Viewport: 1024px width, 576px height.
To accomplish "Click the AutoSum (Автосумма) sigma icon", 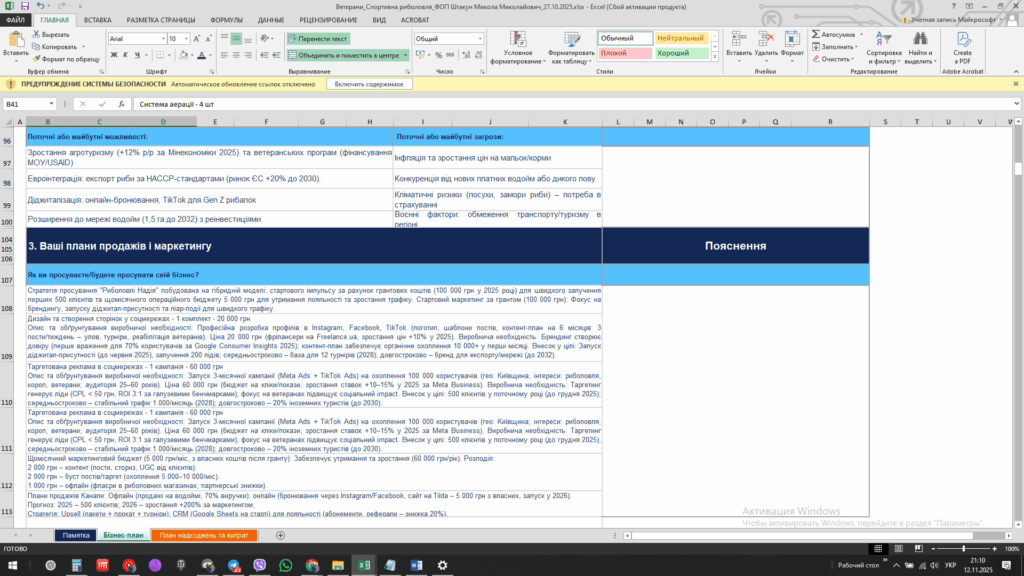I will pos(815,34).
